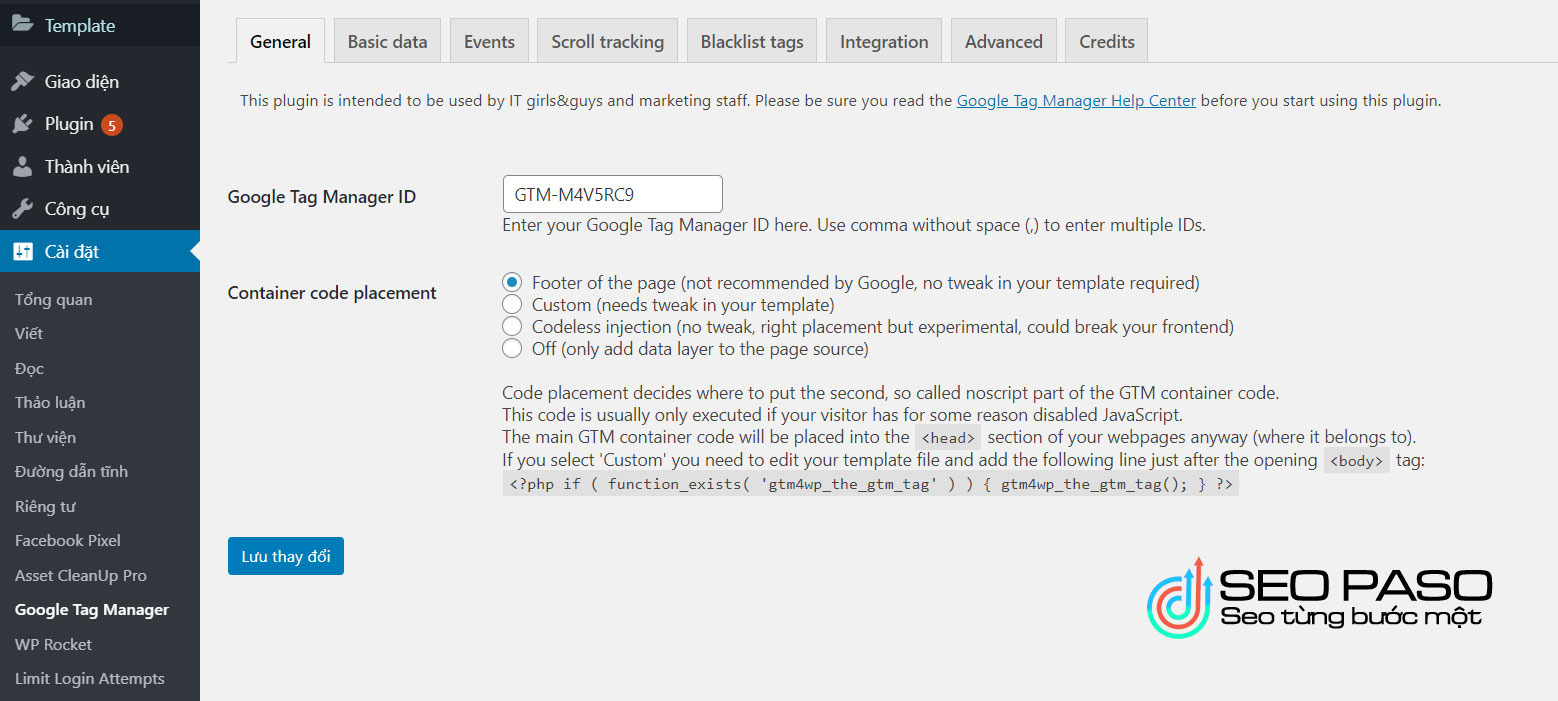Open Template menu in sidebar

[100, 25]
